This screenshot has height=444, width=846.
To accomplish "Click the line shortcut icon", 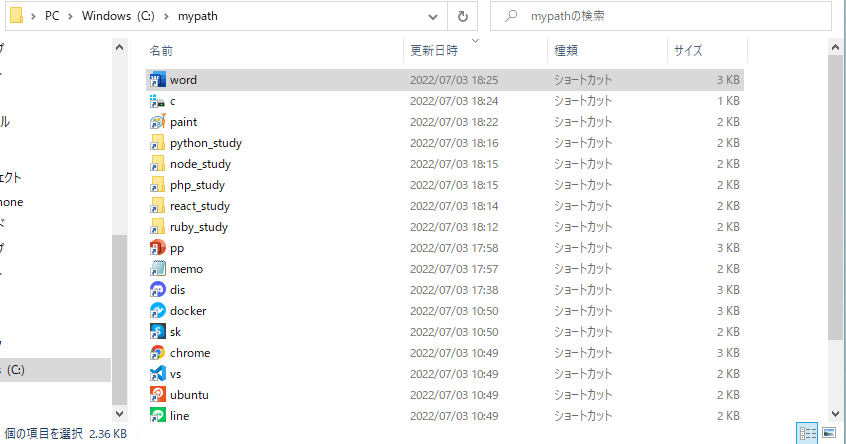I will click(158, 415).
